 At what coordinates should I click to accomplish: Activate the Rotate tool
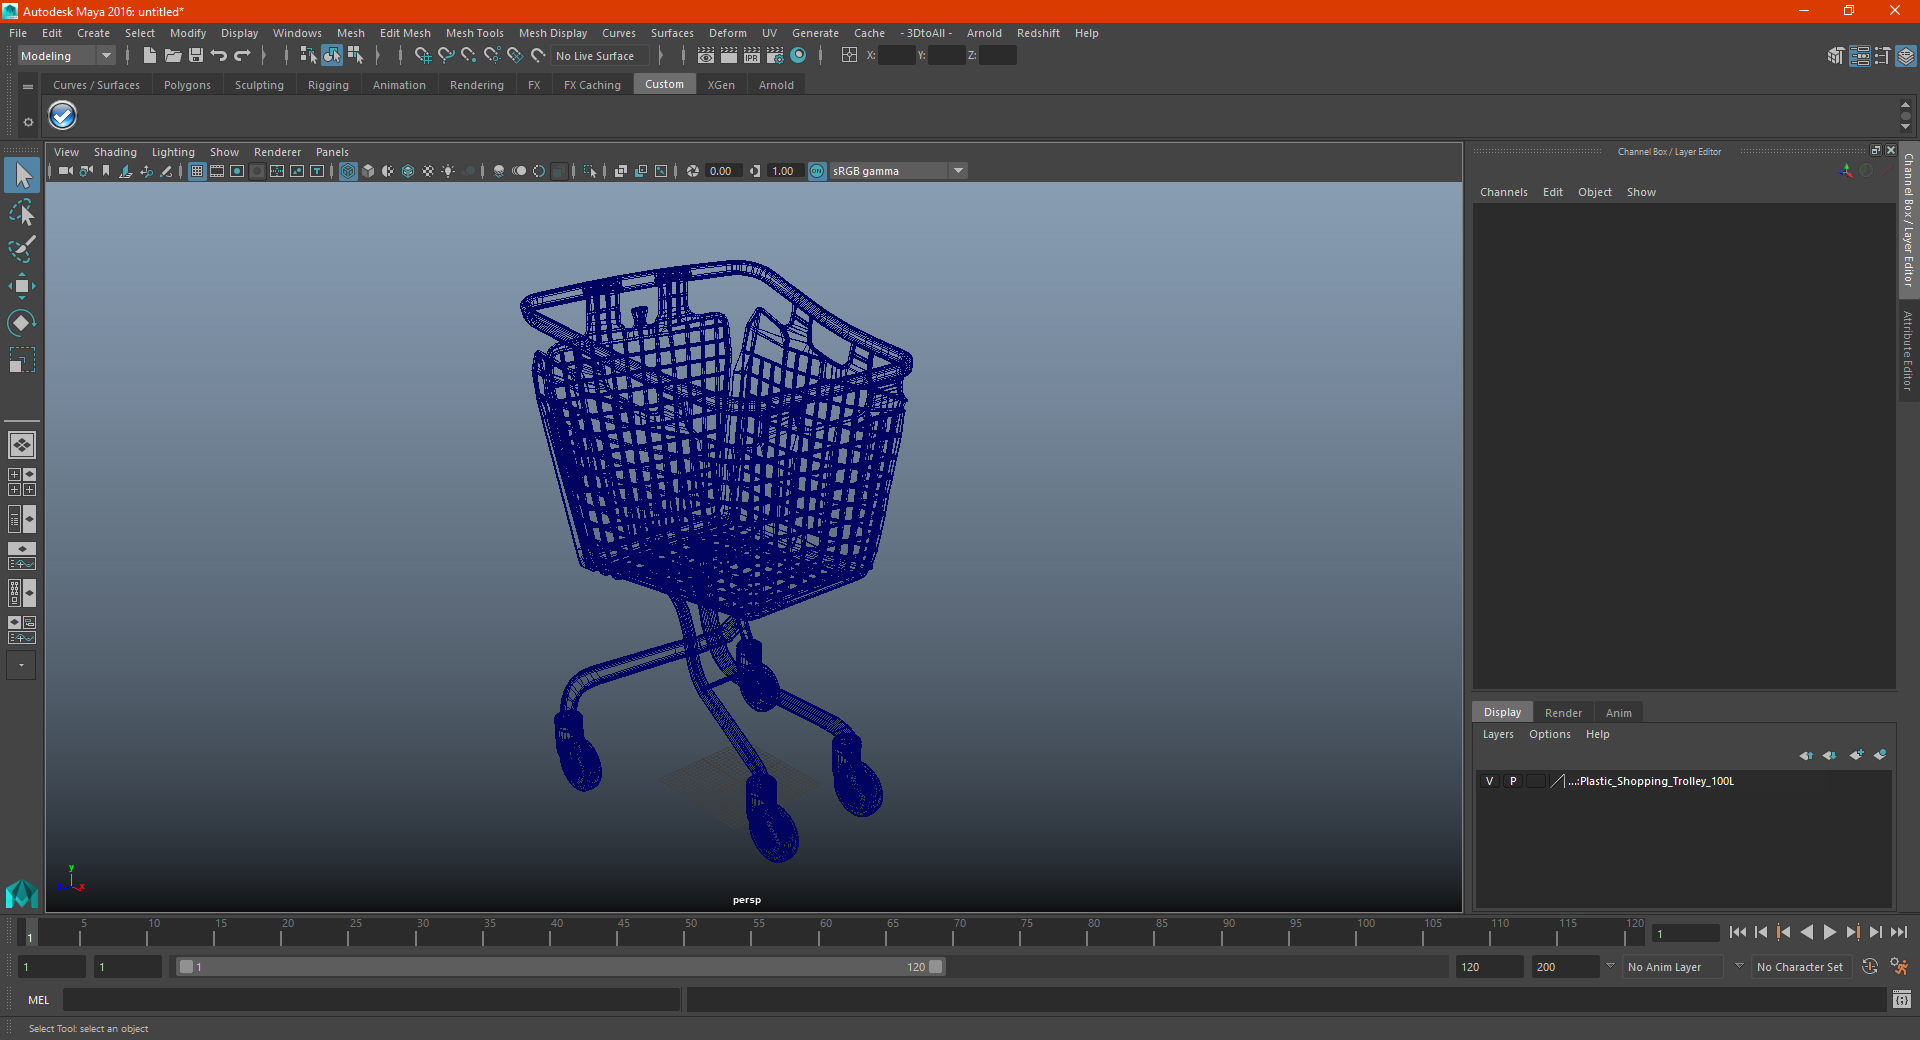click(22, 322)
